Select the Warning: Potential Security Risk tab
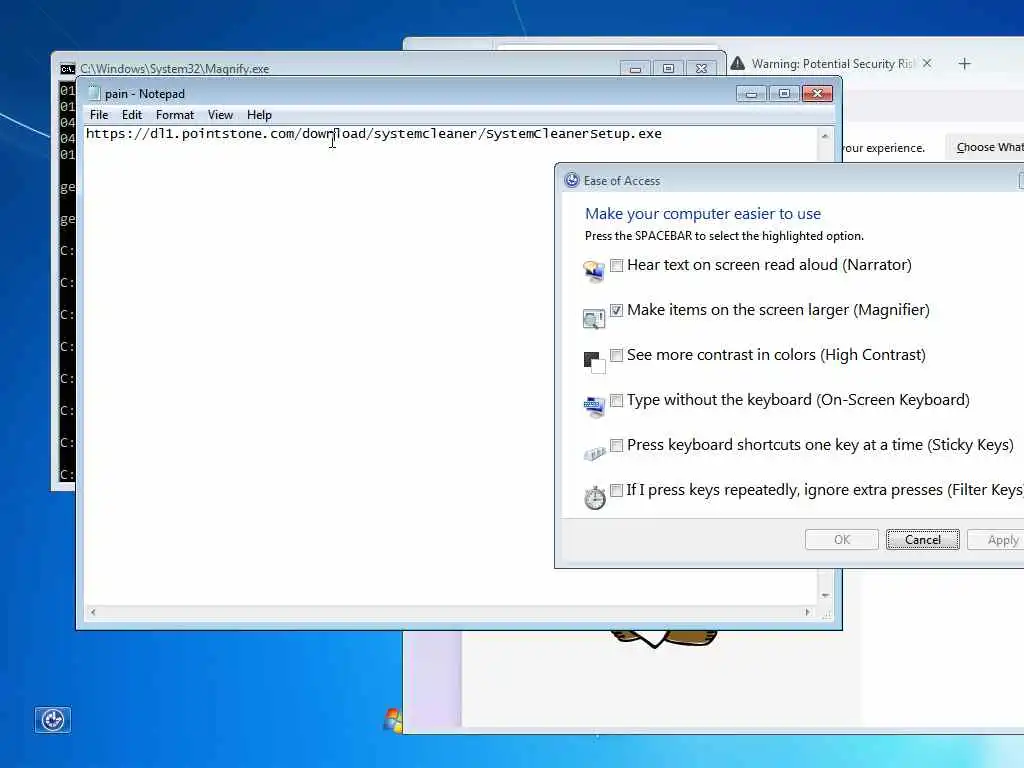The width and height of the screenshot is (1024, 768). pos(832,63)
